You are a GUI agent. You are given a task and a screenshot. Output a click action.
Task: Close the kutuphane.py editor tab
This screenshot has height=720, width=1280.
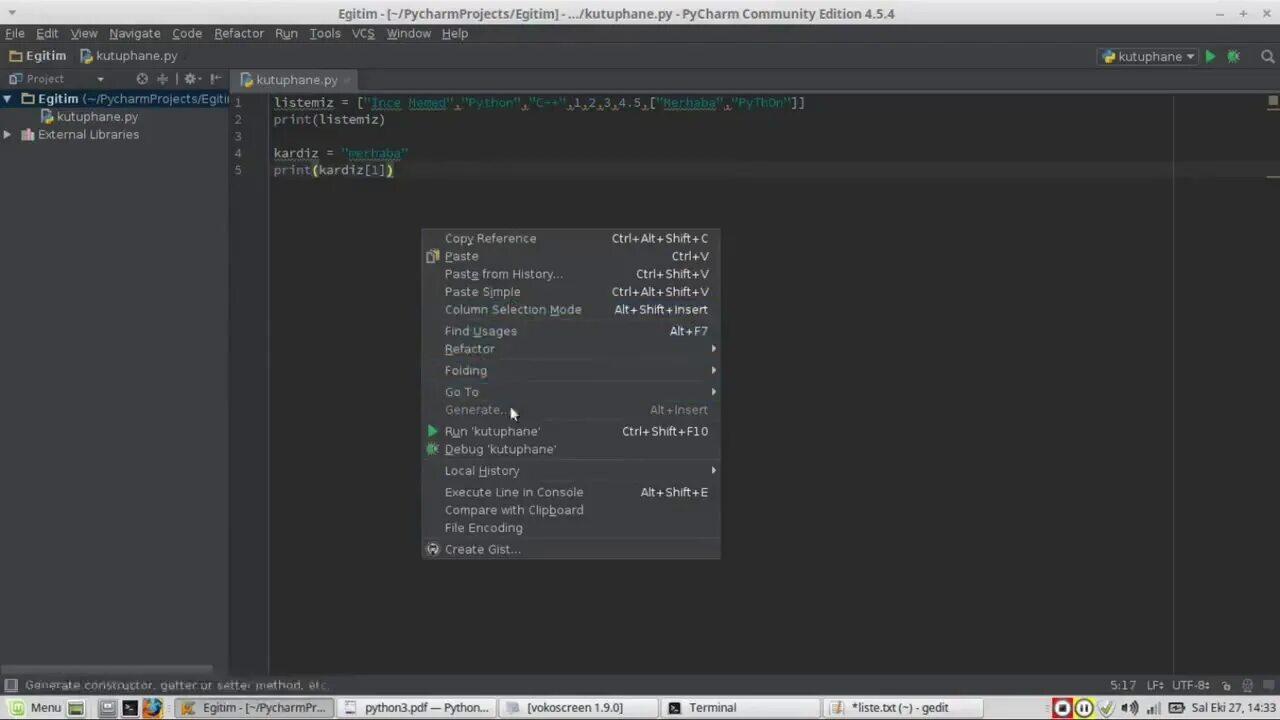point(348,80)
